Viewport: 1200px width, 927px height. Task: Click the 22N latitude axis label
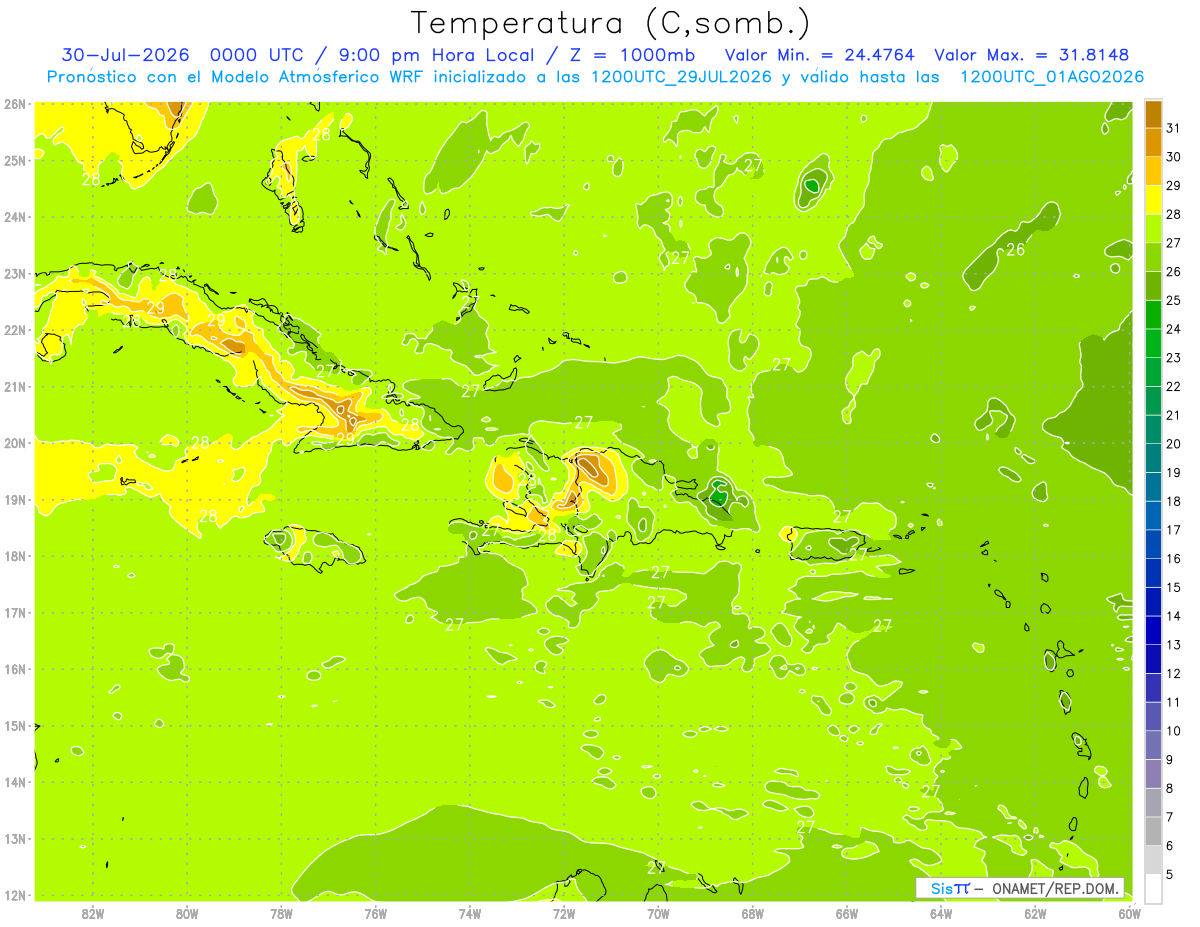(x=14, y=330)
